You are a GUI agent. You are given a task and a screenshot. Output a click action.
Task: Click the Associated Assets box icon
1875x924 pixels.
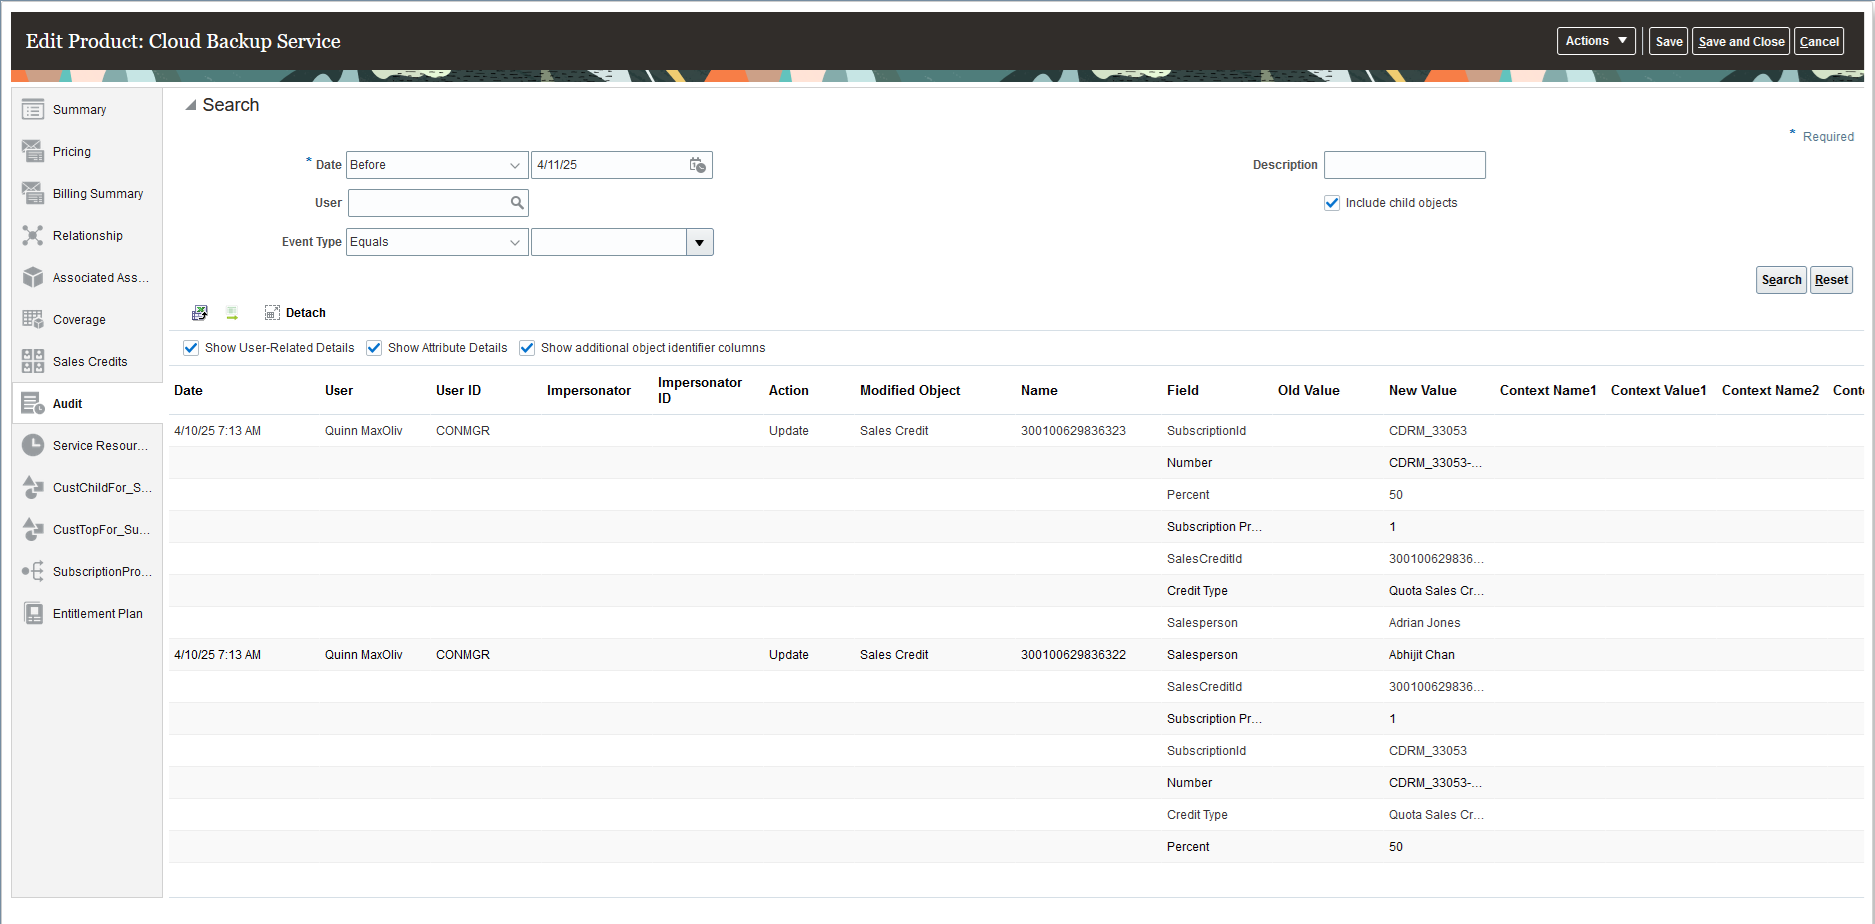click(x=33, y=277)
